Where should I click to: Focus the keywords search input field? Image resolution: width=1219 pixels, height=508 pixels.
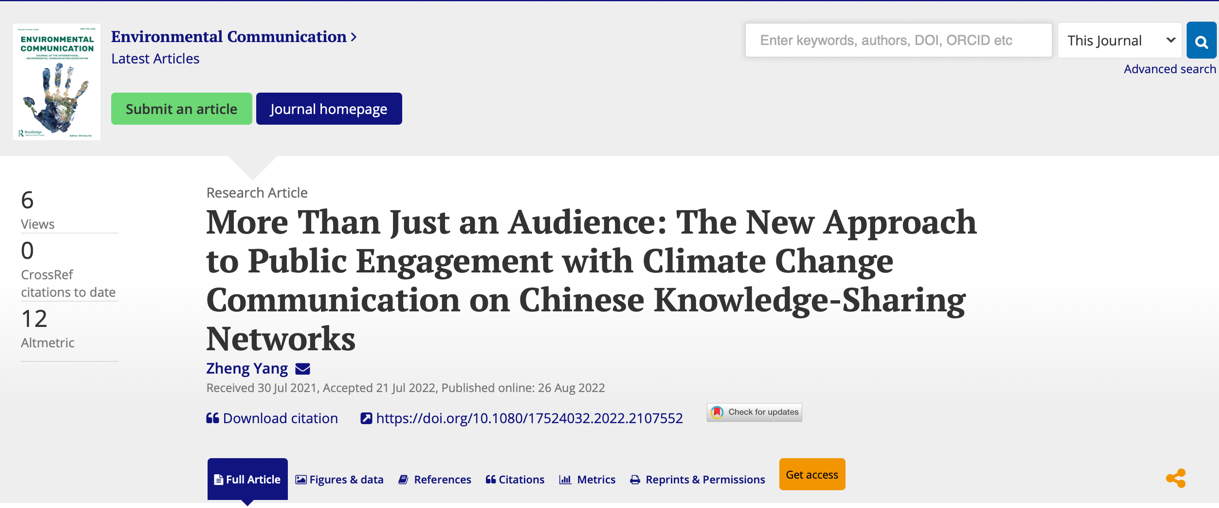(x=898, y=41)
